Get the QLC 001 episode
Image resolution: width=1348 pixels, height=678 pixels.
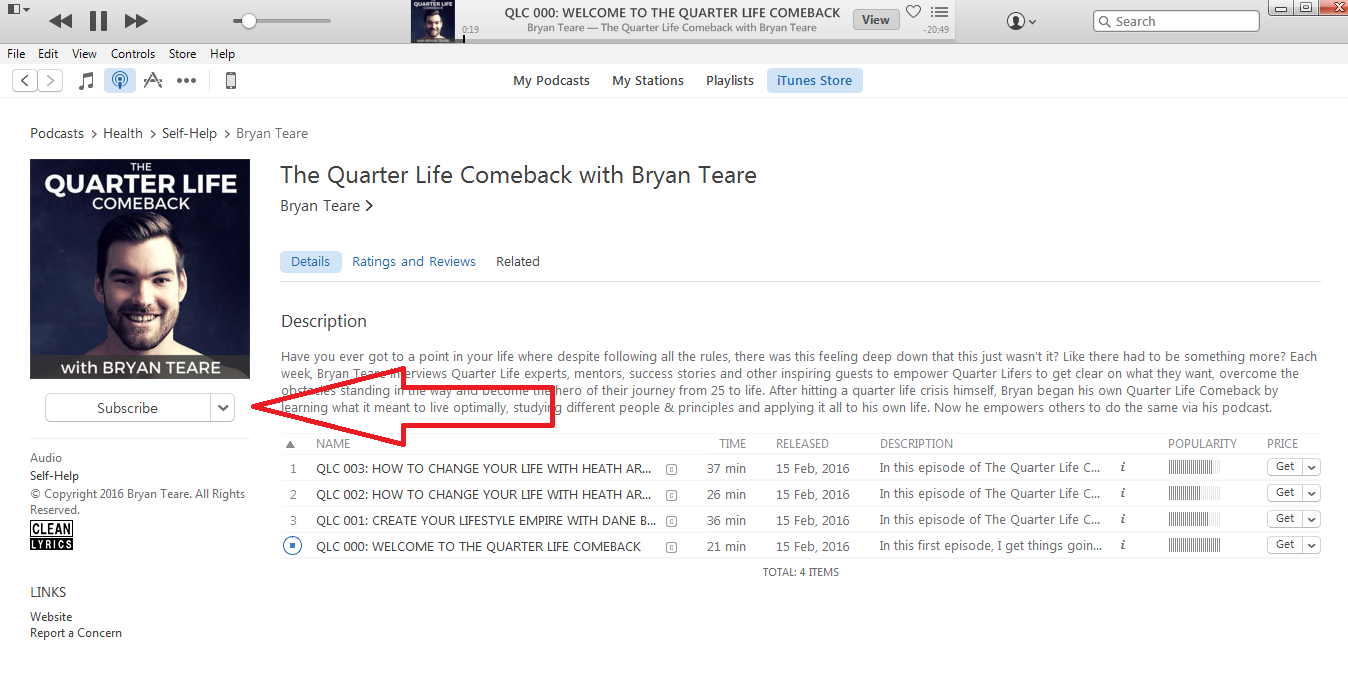point(1285,519)
